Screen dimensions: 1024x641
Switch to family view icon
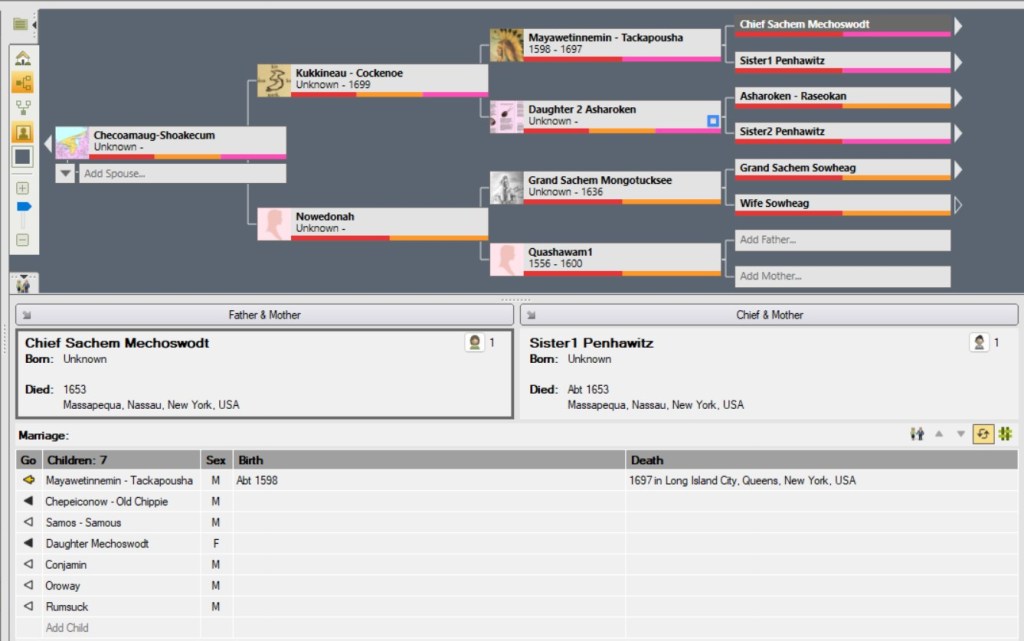click(x=22, y=107)
